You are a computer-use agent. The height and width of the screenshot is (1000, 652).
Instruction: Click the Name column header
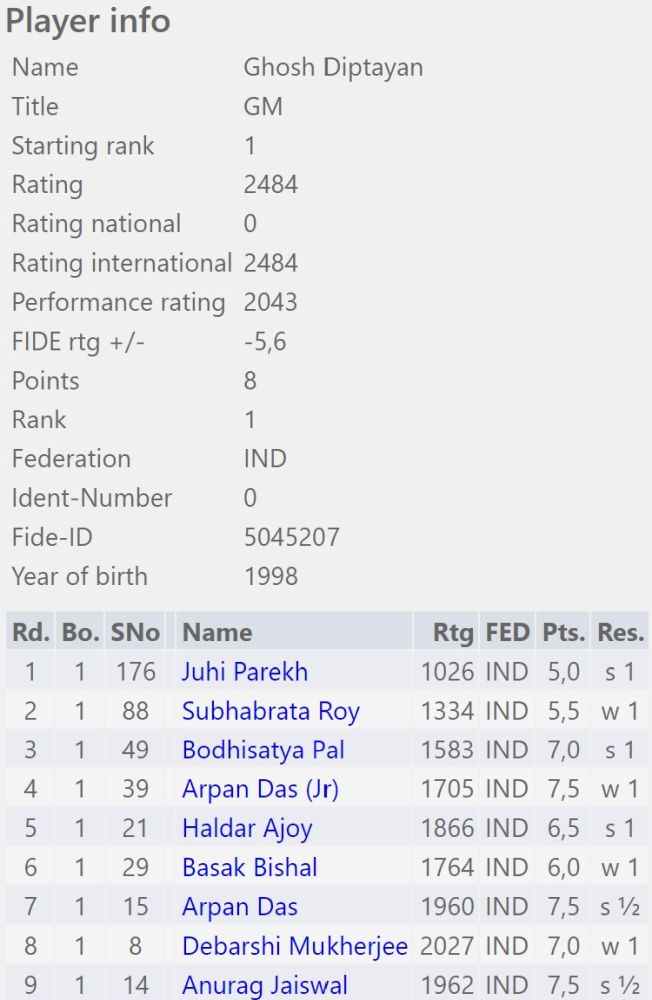(x=217, y=632)
